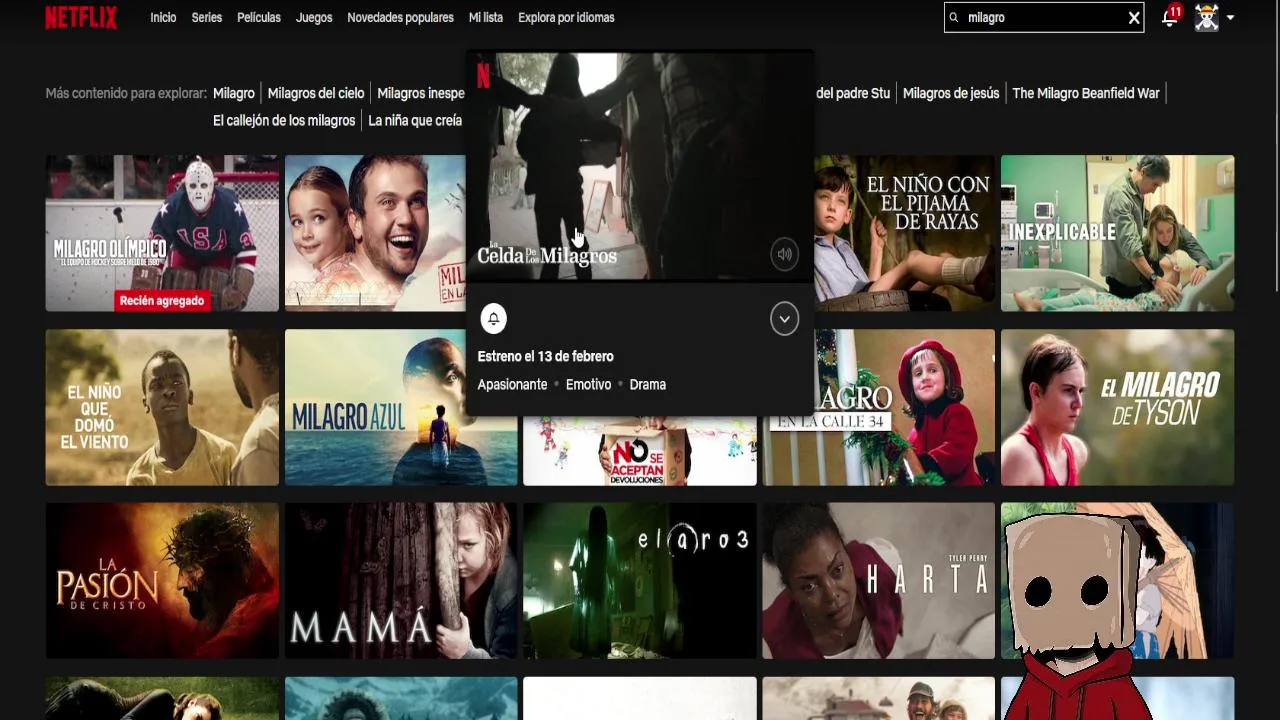Open La Pasión de Cristo card
Viewport: 1280px width, 720px height.
(162, 581)
